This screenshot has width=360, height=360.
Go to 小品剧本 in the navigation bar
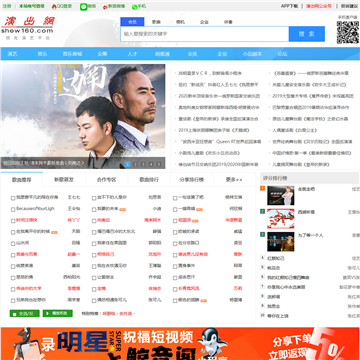tap(252, 54)
